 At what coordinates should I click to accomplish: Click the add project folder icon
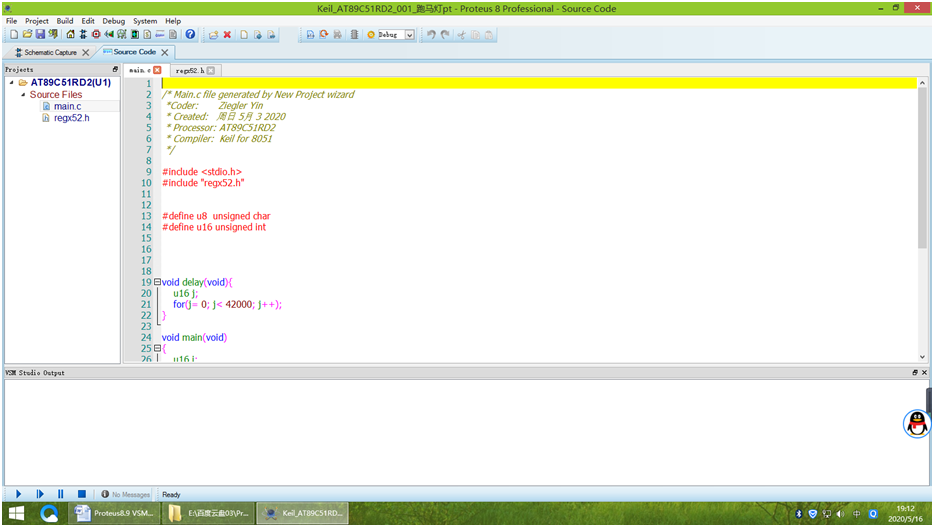coord(213,35)
